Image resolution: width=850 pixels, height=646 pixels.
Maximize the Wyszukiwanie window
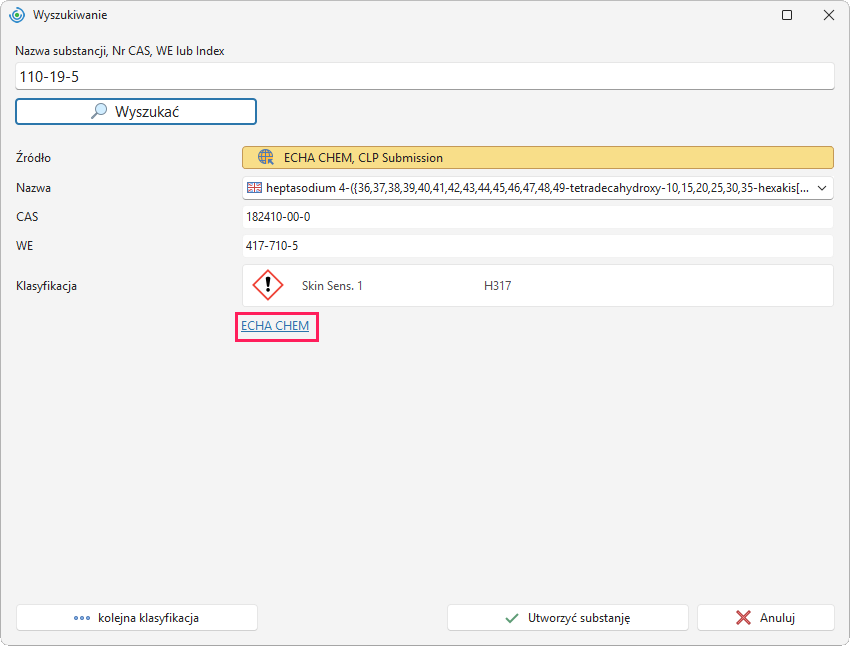click(x=787, y=15)
